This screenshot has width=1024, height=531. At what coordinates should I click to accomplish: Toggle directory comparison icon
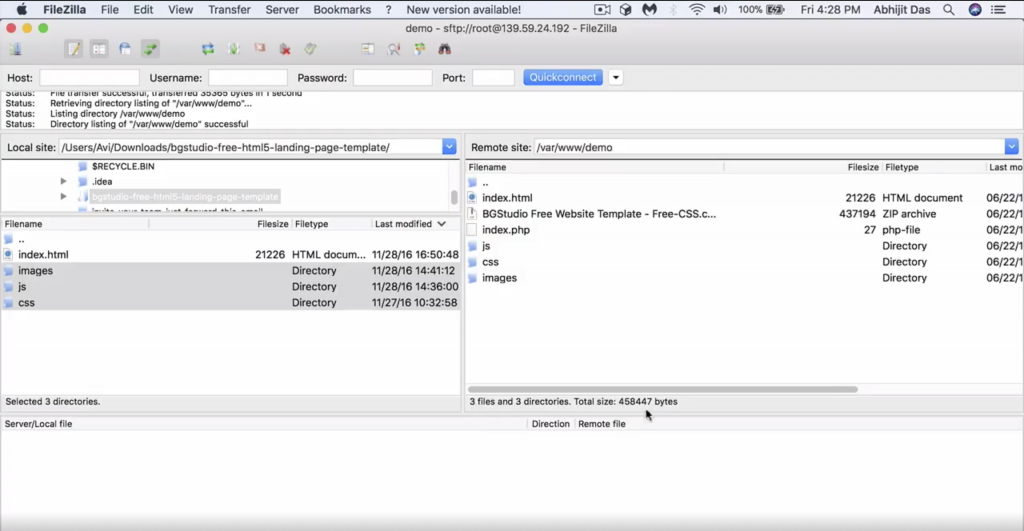[x=394, y=49]
